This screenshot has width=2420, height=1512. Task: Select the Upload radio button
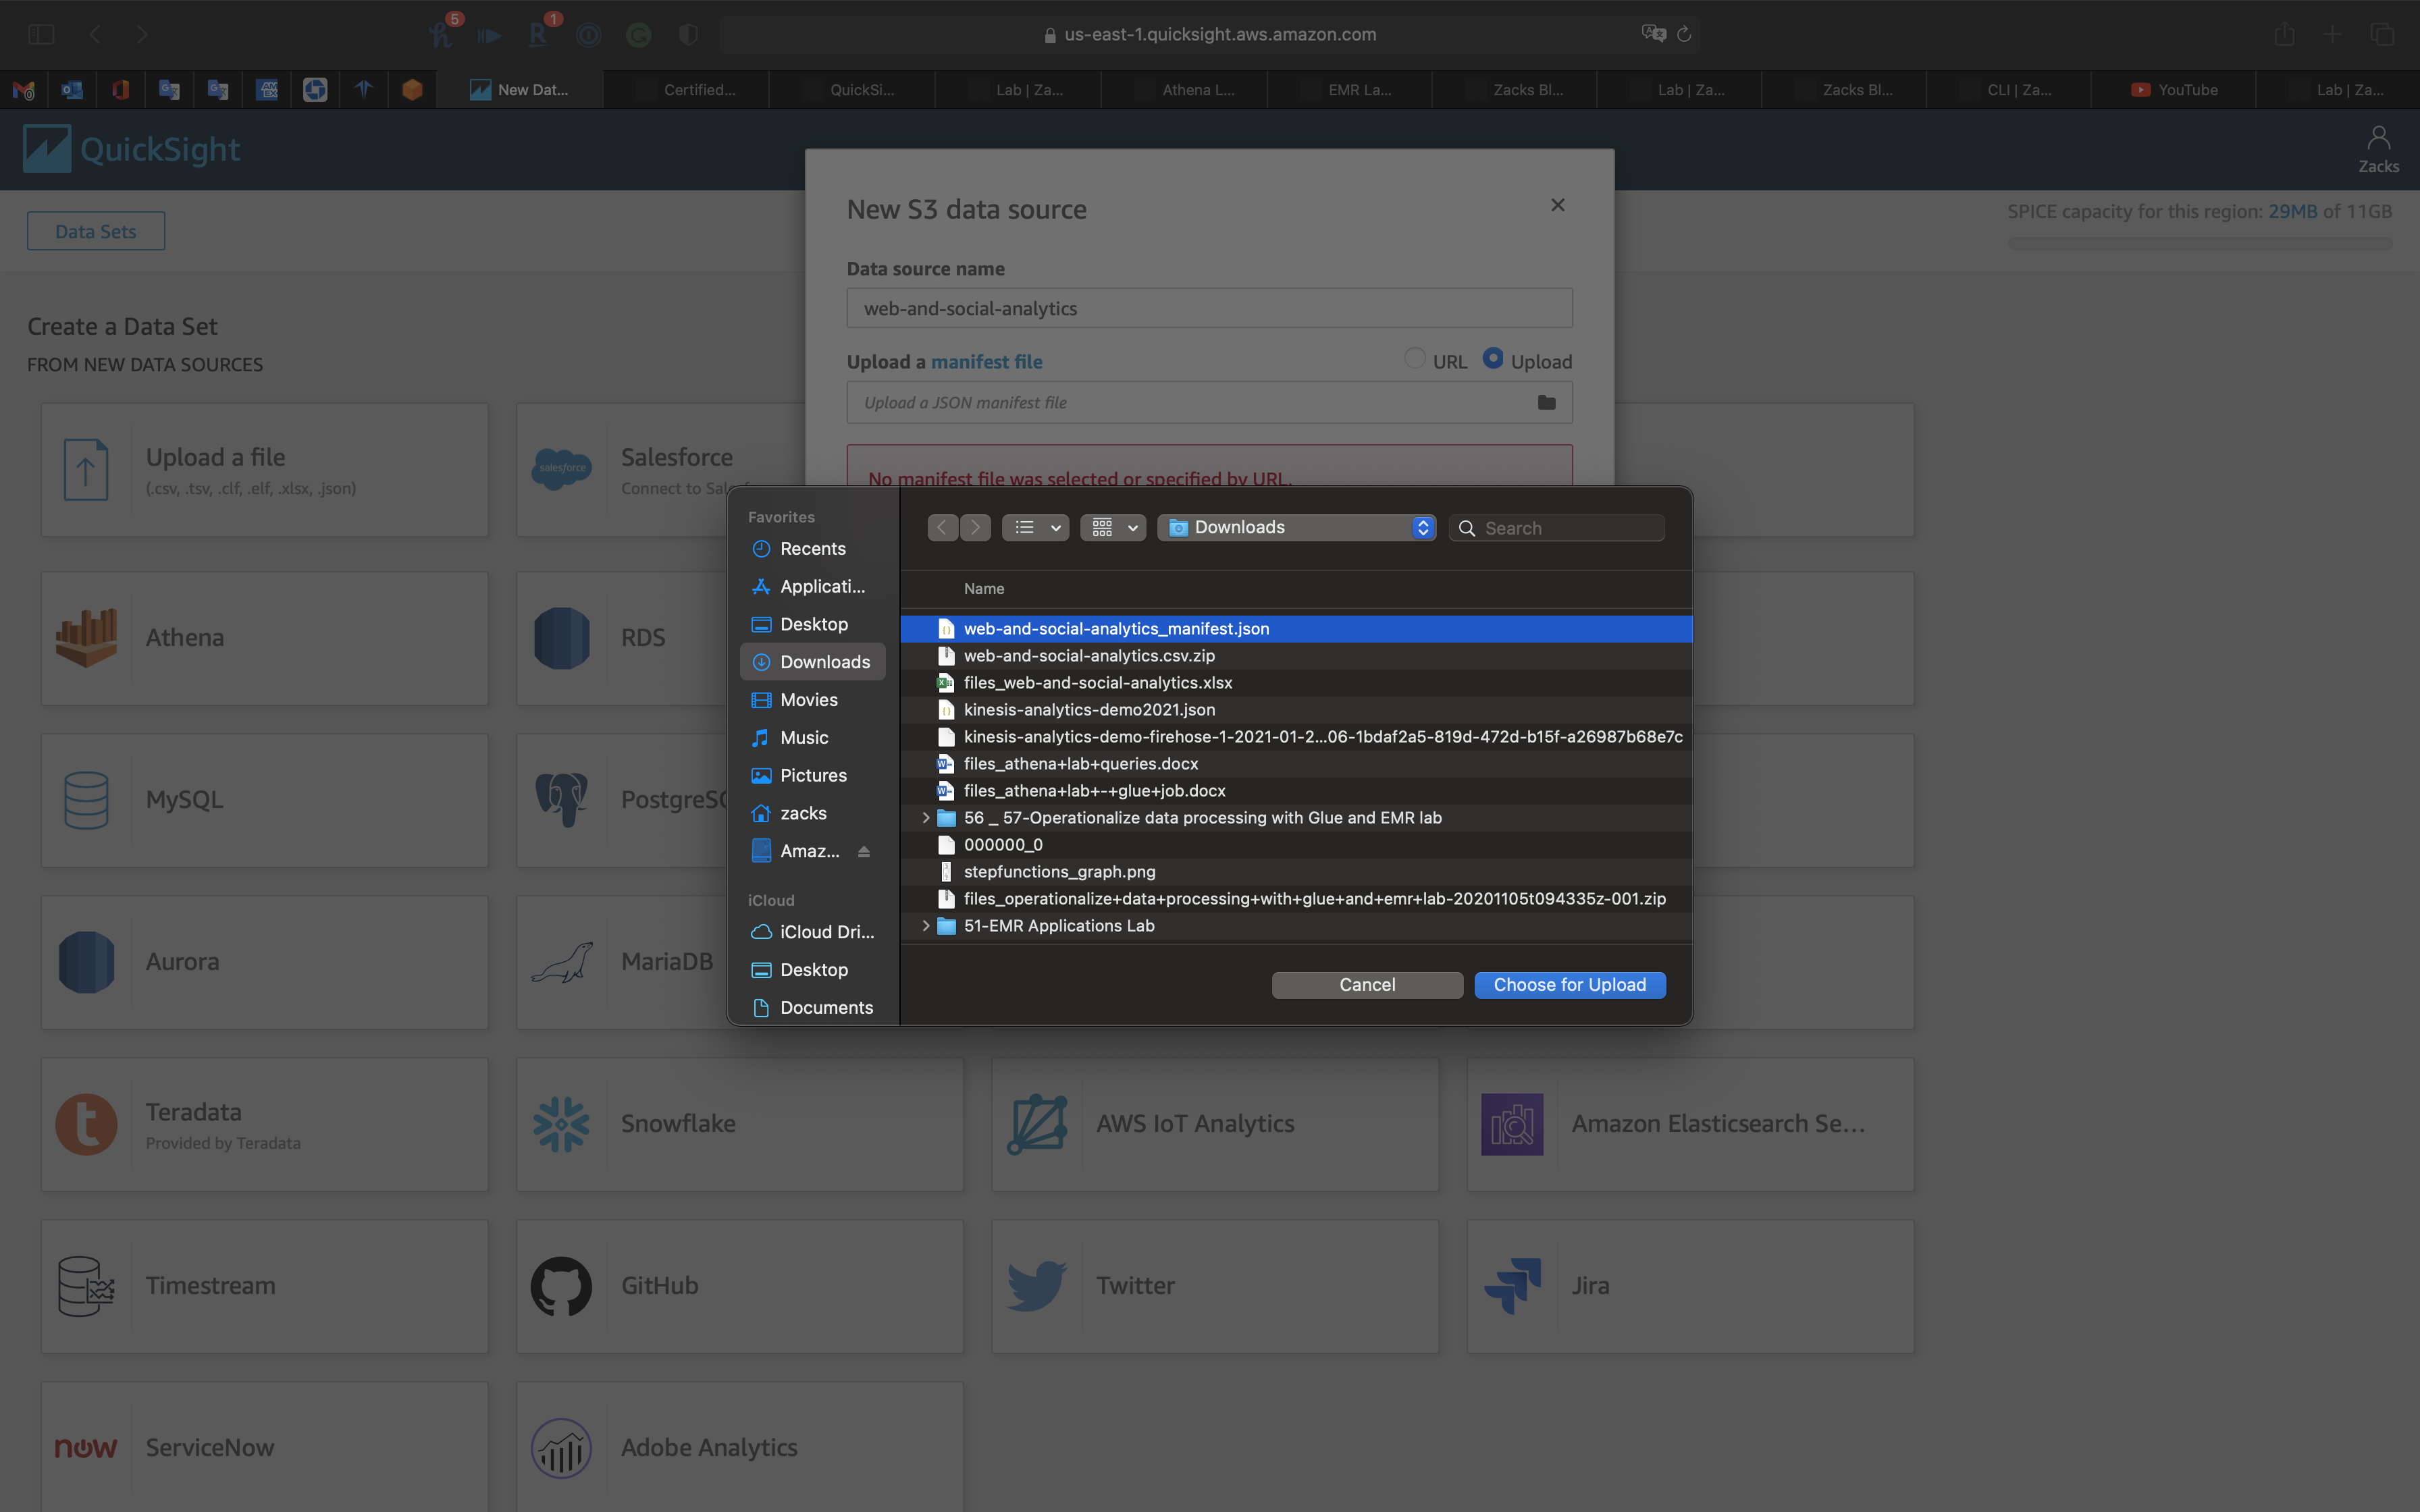click(1493, 359)
